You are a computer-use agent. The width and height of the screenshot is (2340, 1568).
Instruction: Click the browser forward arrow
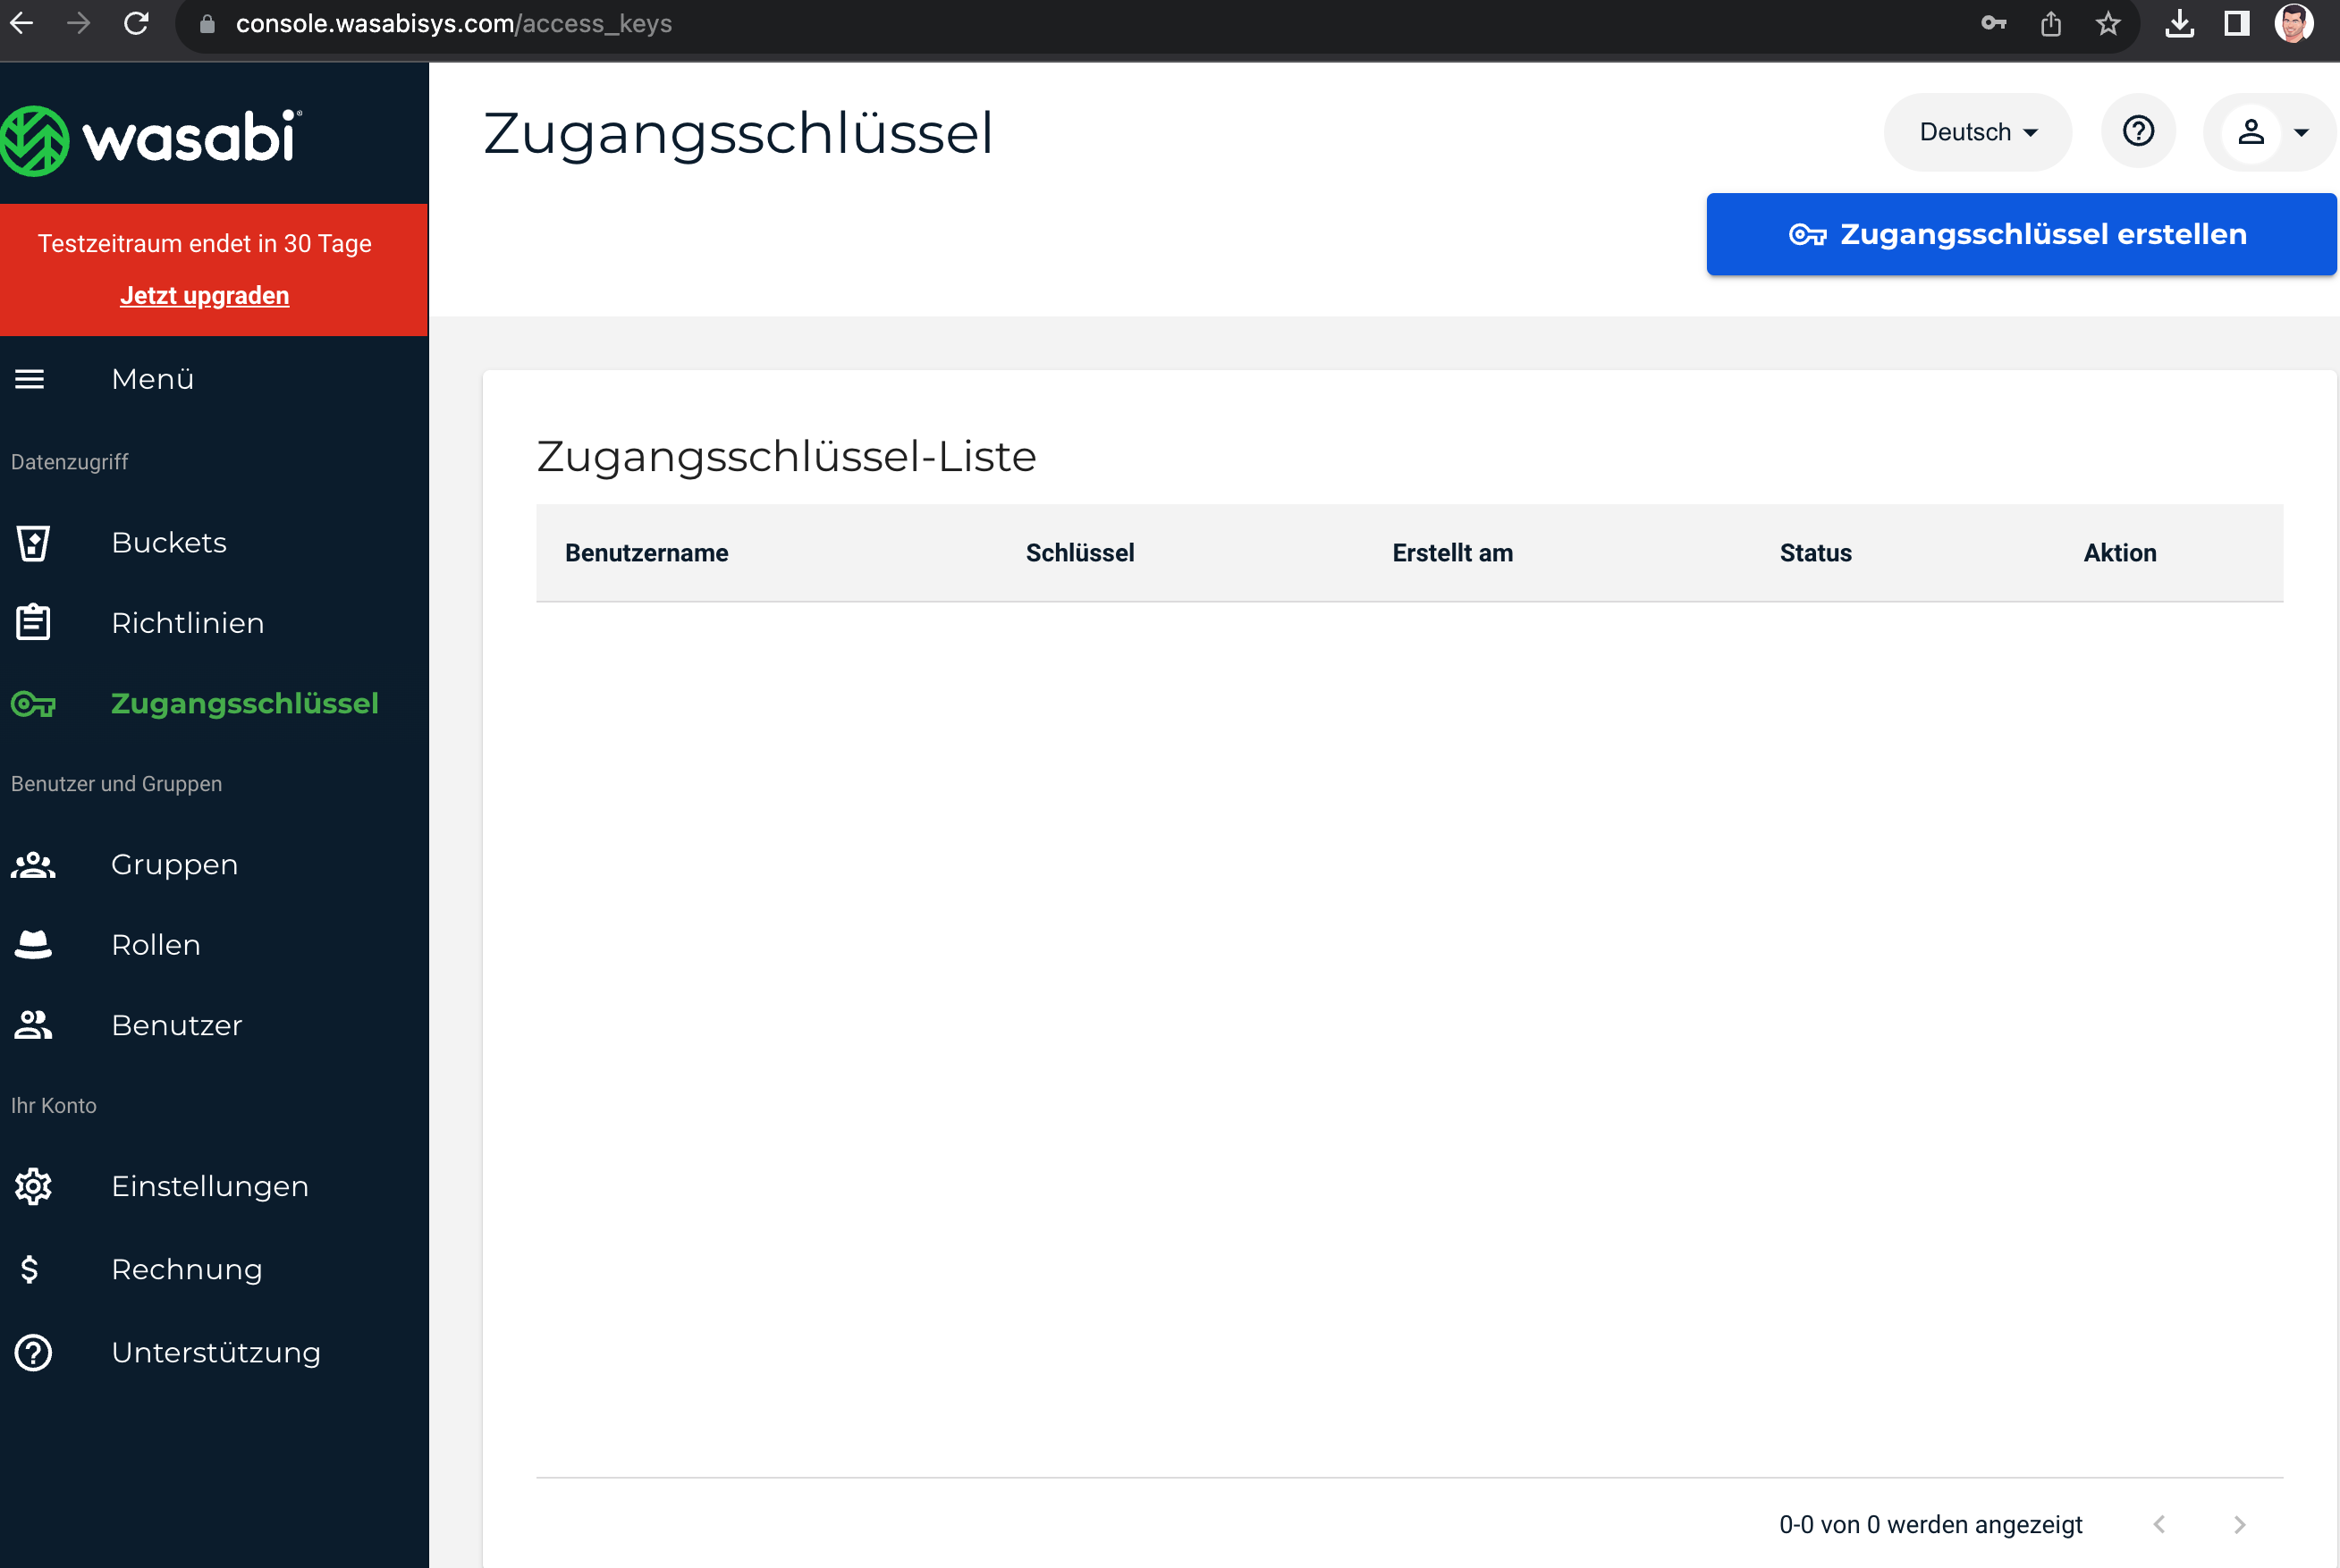pyautogui.click(x=78, y=22)
